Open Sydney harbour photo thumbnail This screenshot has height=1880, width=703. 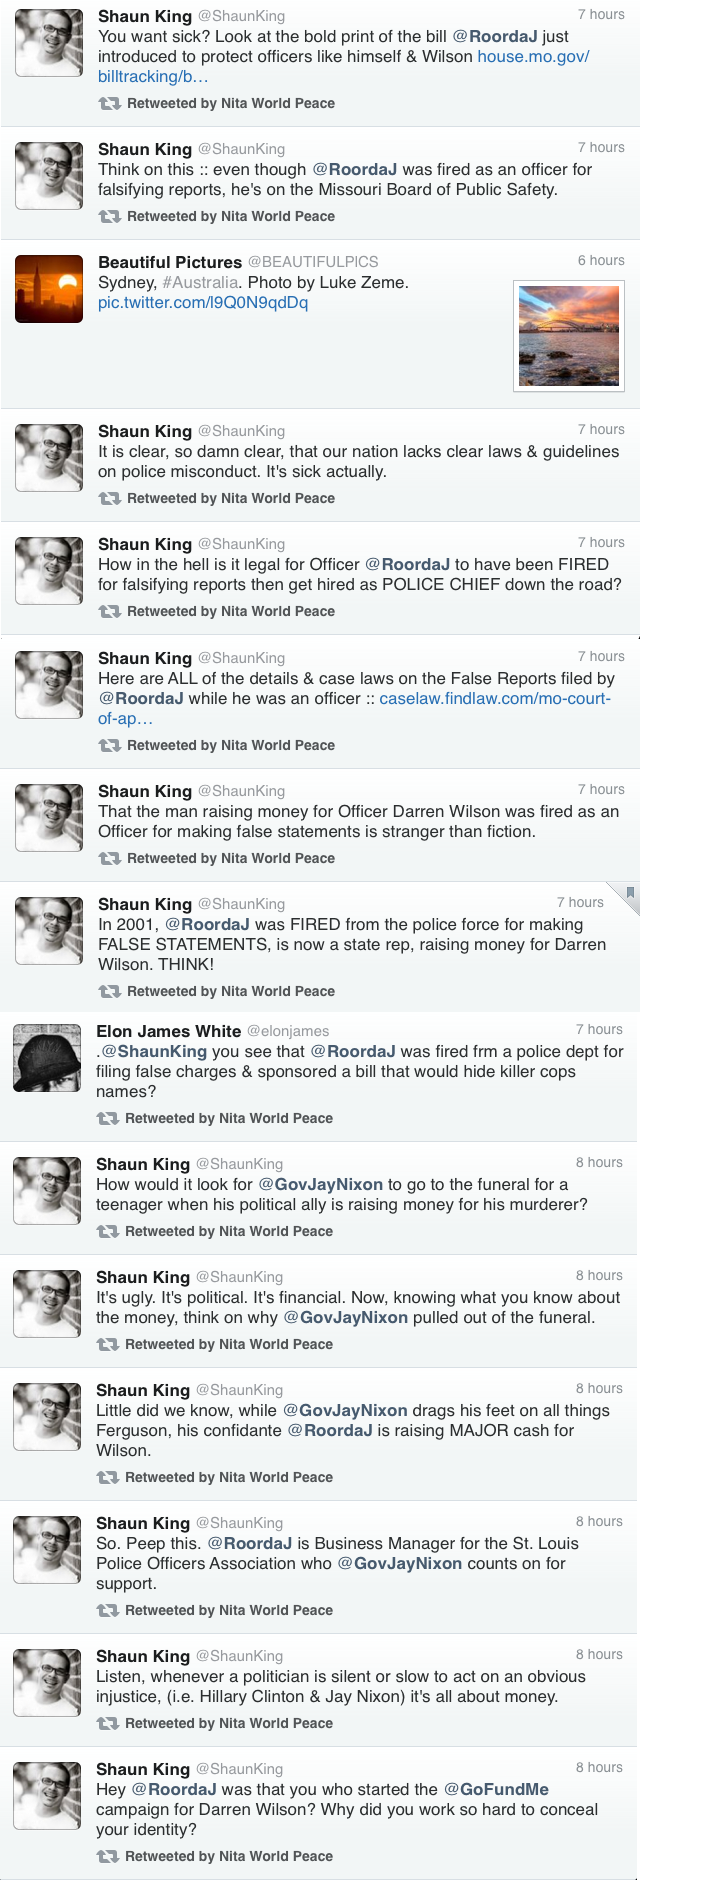click(569, 336)
